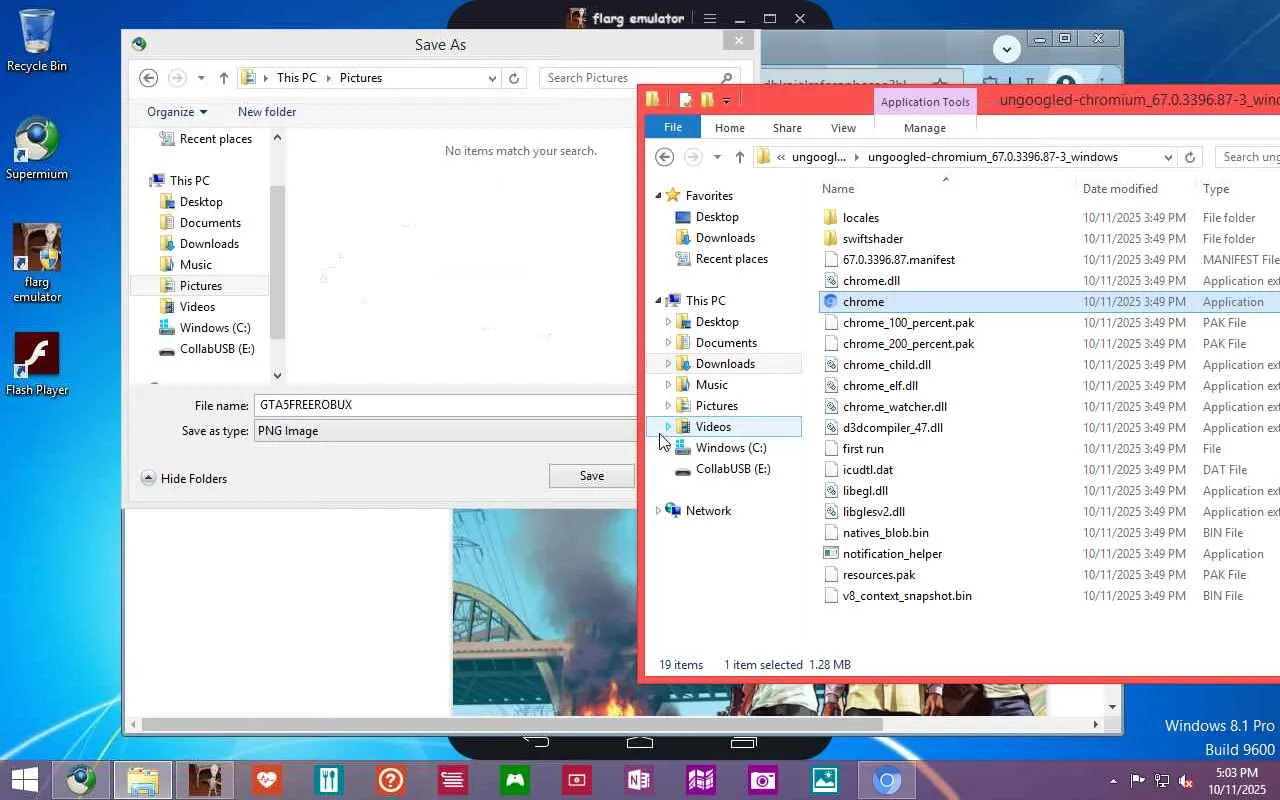Open the Camera app on the taskbar
The height and width of the screenshot is (800, 1280).
coord(762,780)
